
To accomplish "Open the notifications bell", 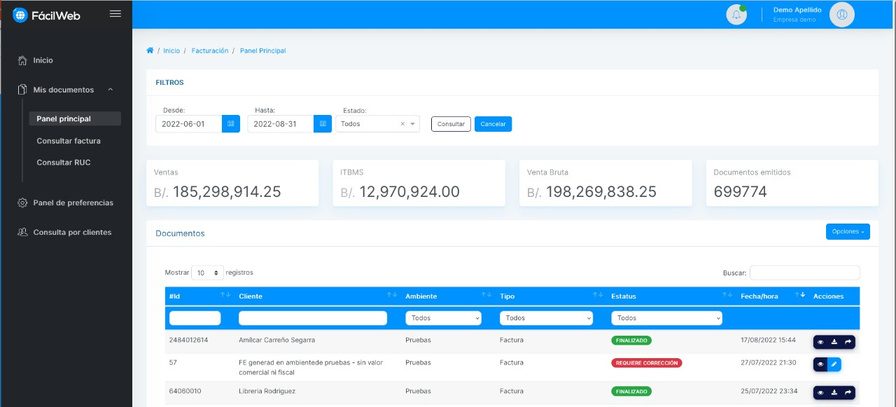I will (736, 15).
